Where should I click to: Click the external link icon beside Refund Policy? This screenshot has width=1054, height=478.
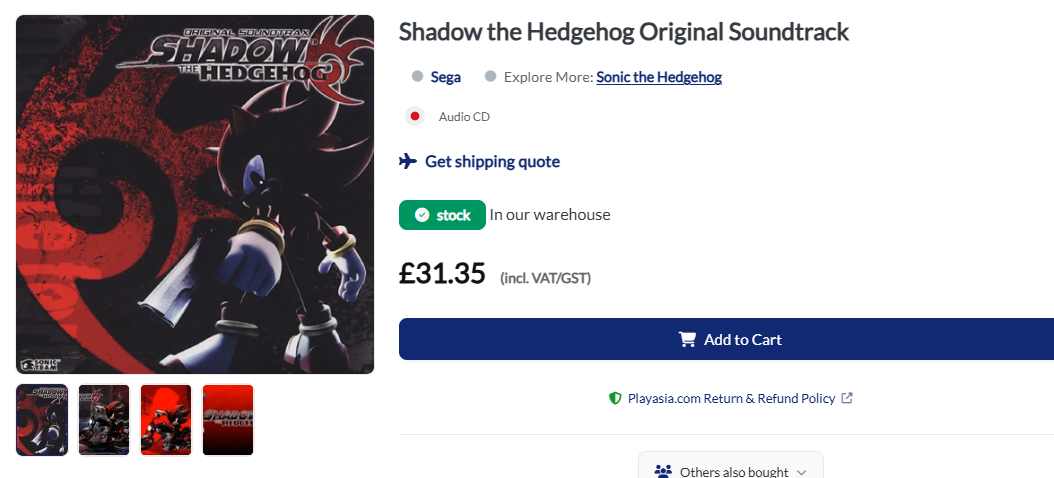(847, 398)
